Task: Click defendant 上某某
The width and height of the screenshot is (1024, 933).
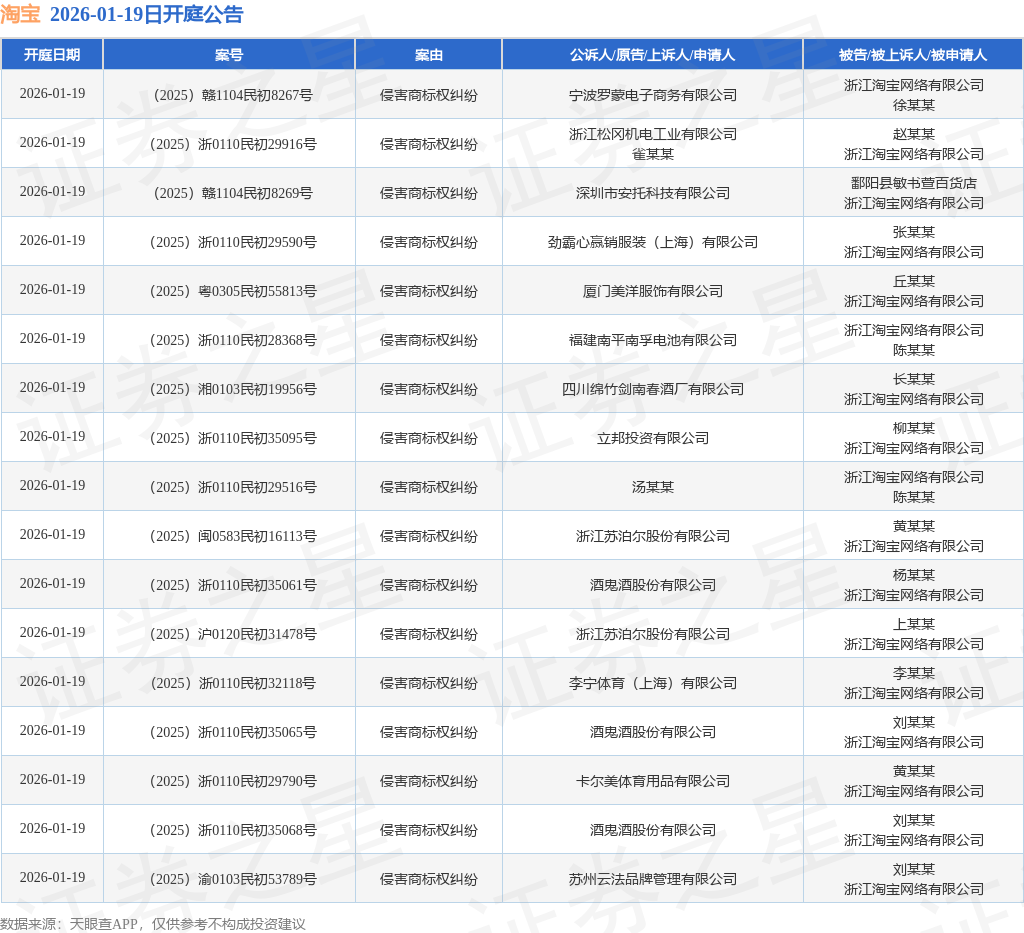Action: click(914, 624)
